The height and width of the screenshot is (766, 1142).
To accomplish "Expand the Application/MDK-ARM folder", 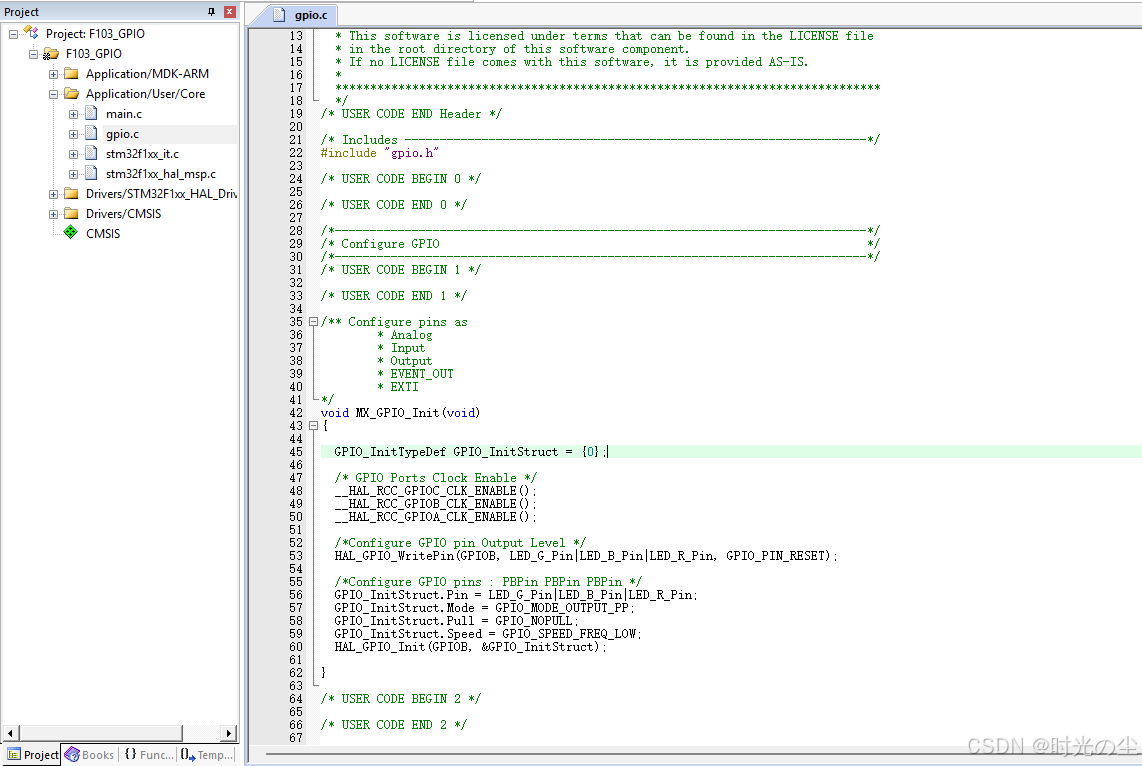I will coord(53,74).
